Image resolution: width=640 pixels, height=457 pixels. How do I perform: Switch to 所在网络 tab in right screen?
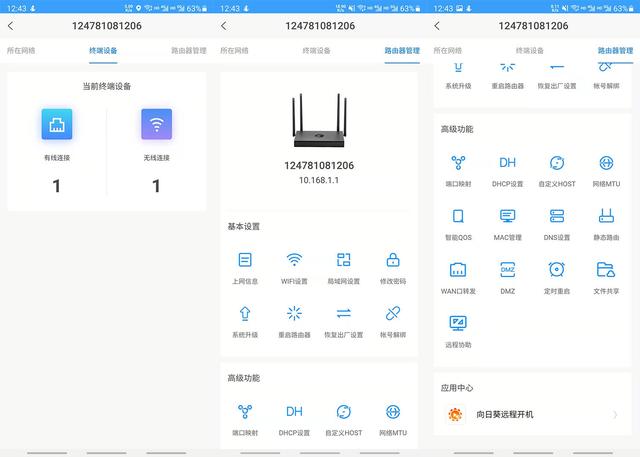(448, 51)
